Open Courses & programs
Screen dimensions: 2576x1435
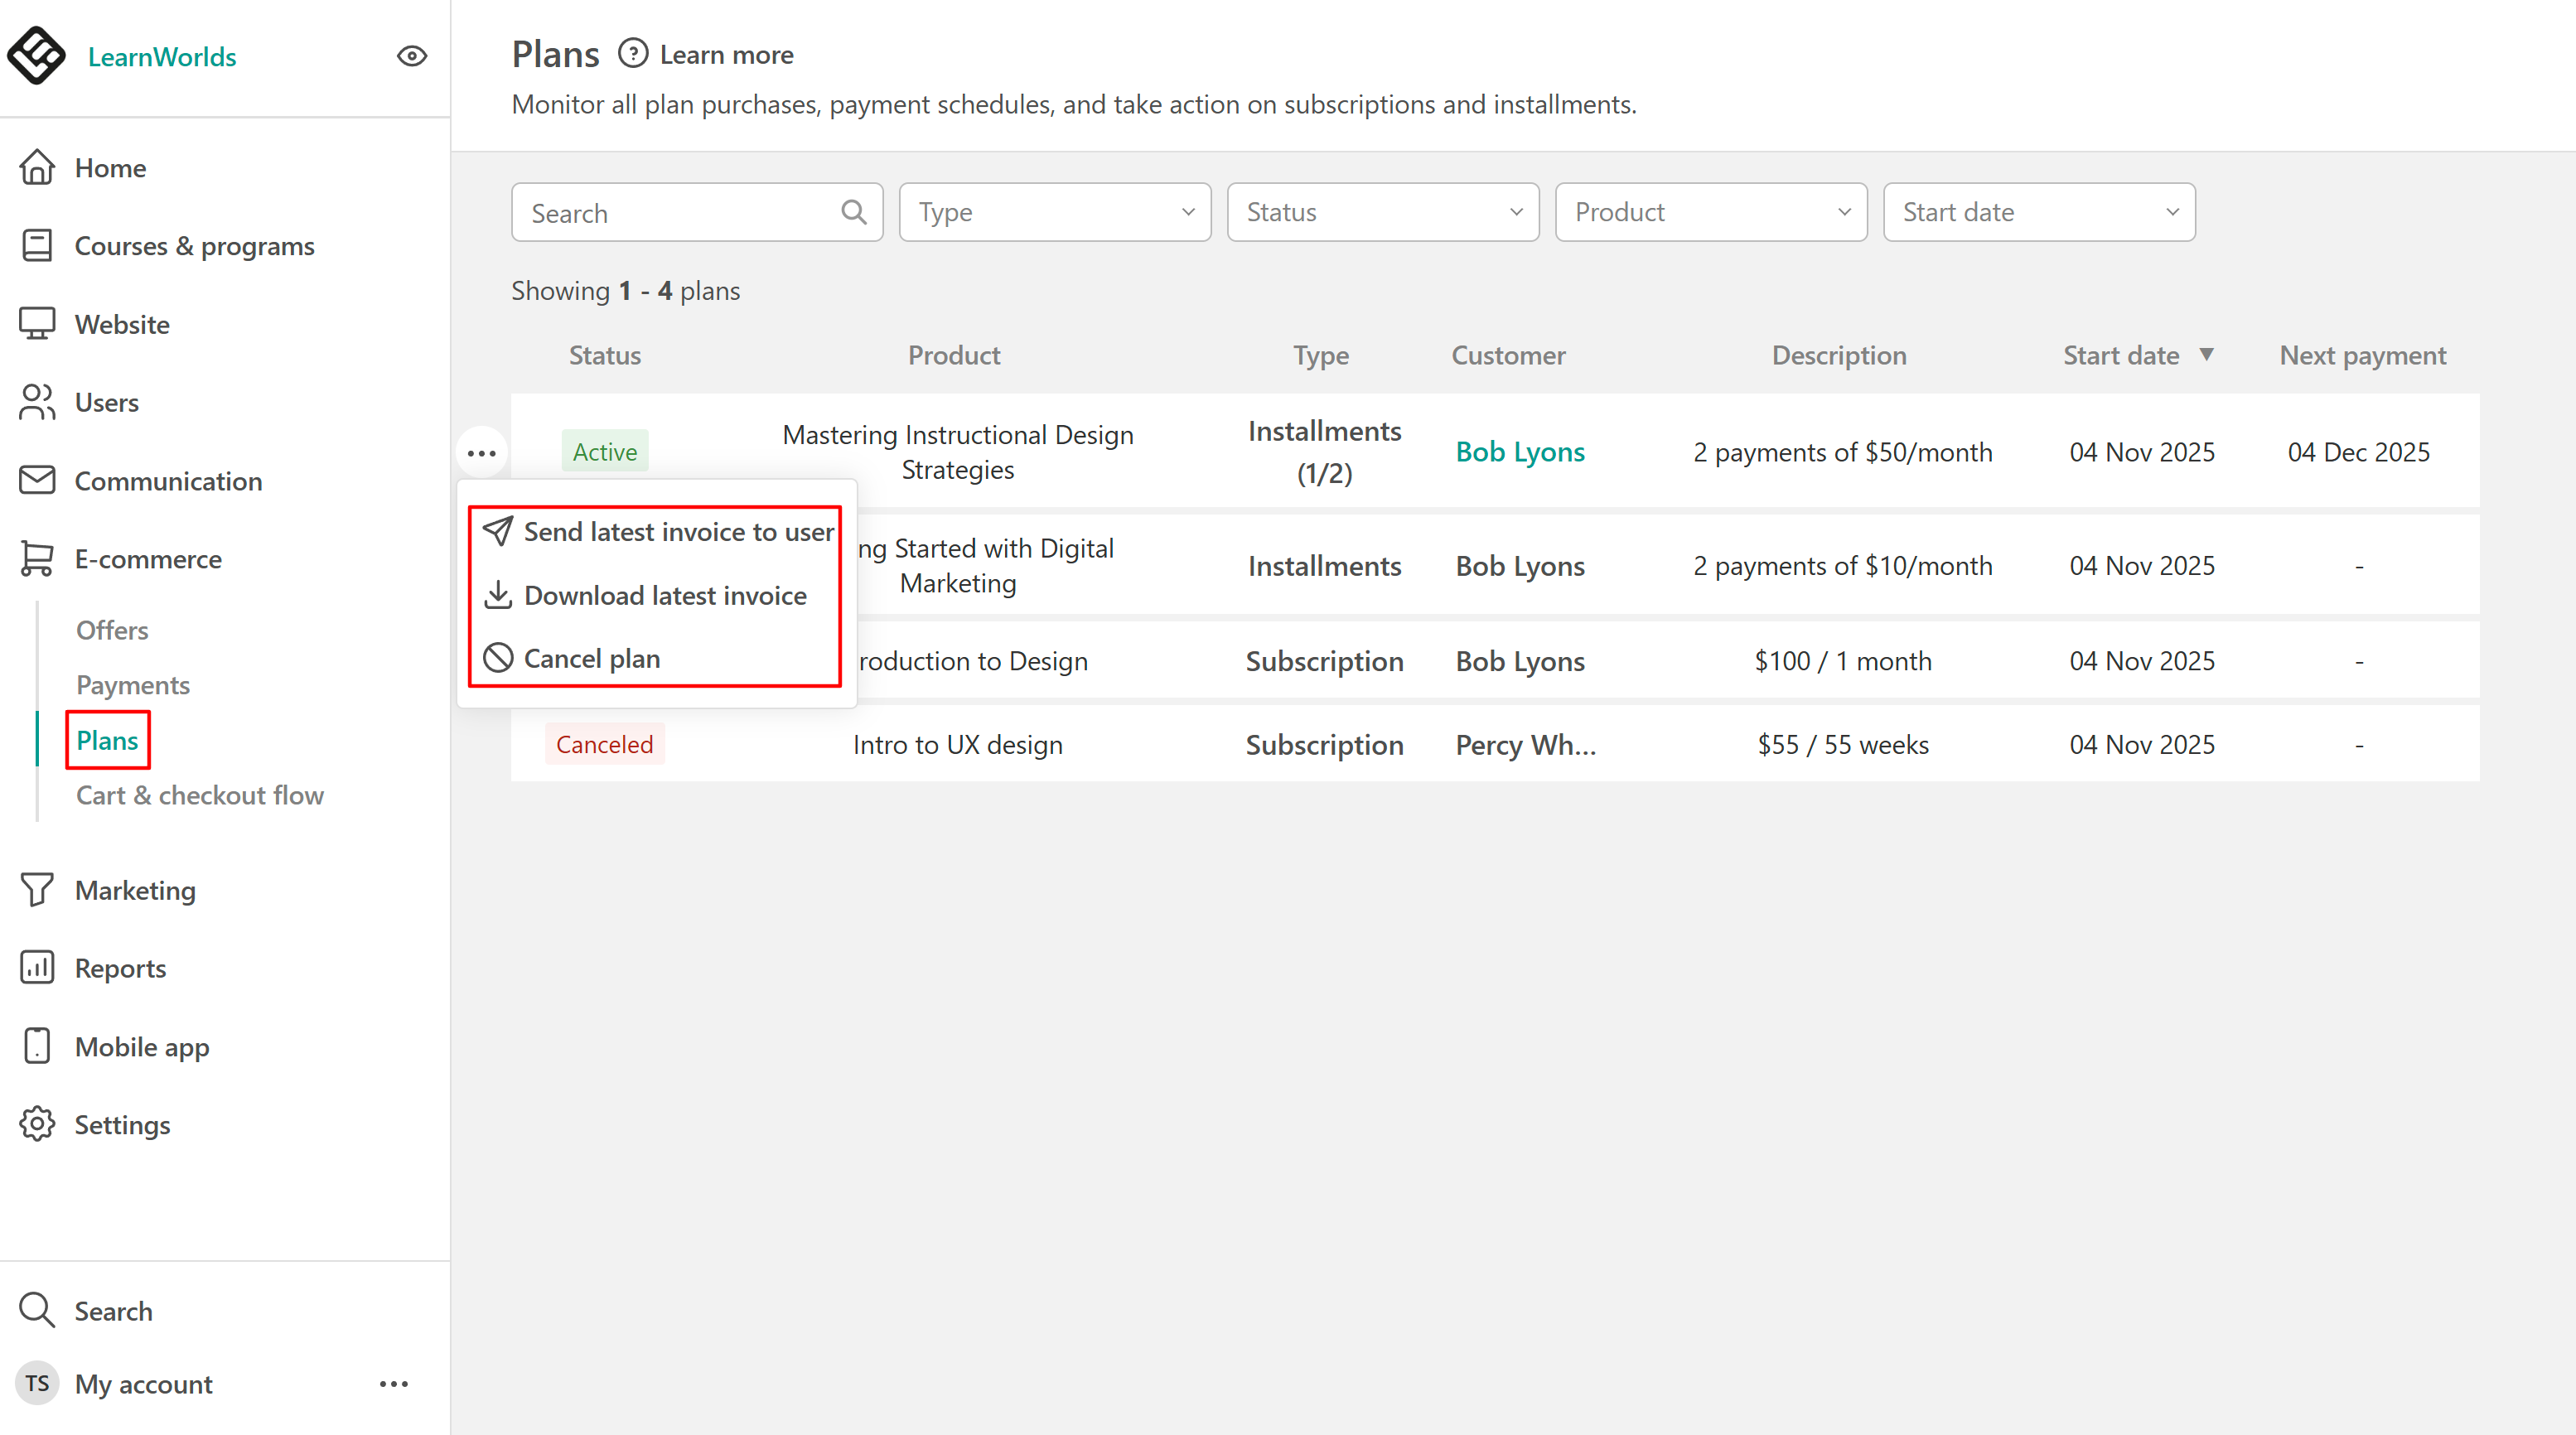pos(194,246)
